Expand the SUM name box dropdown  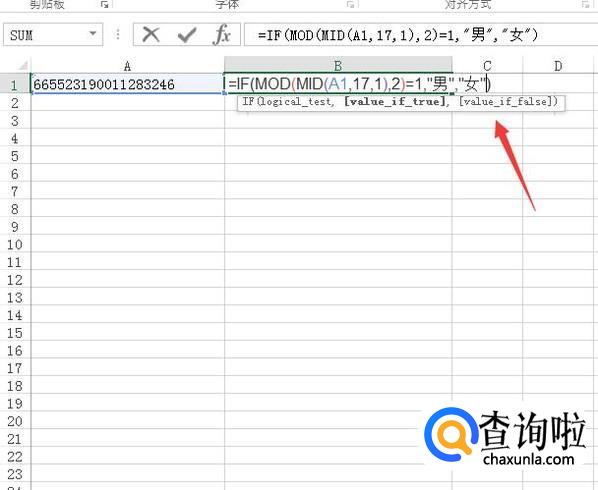click(93, 34)
